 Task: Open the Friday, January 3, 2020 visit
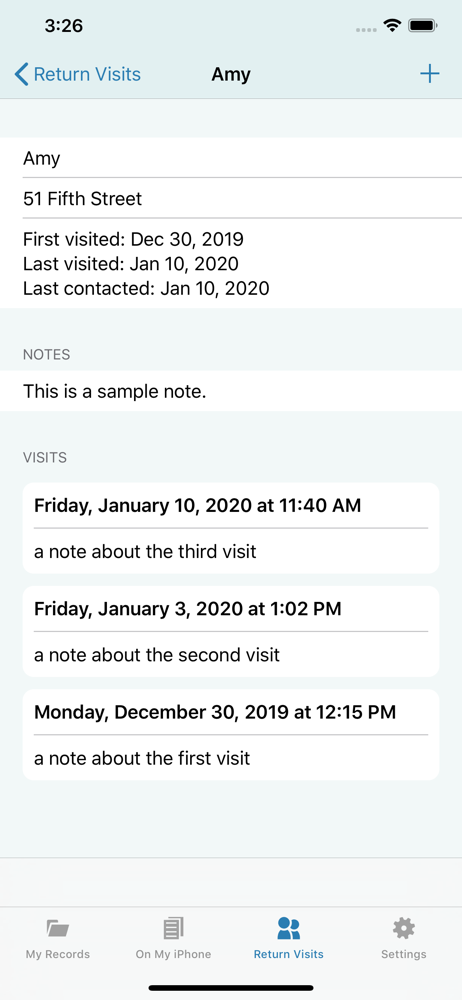tap(231, 631)
